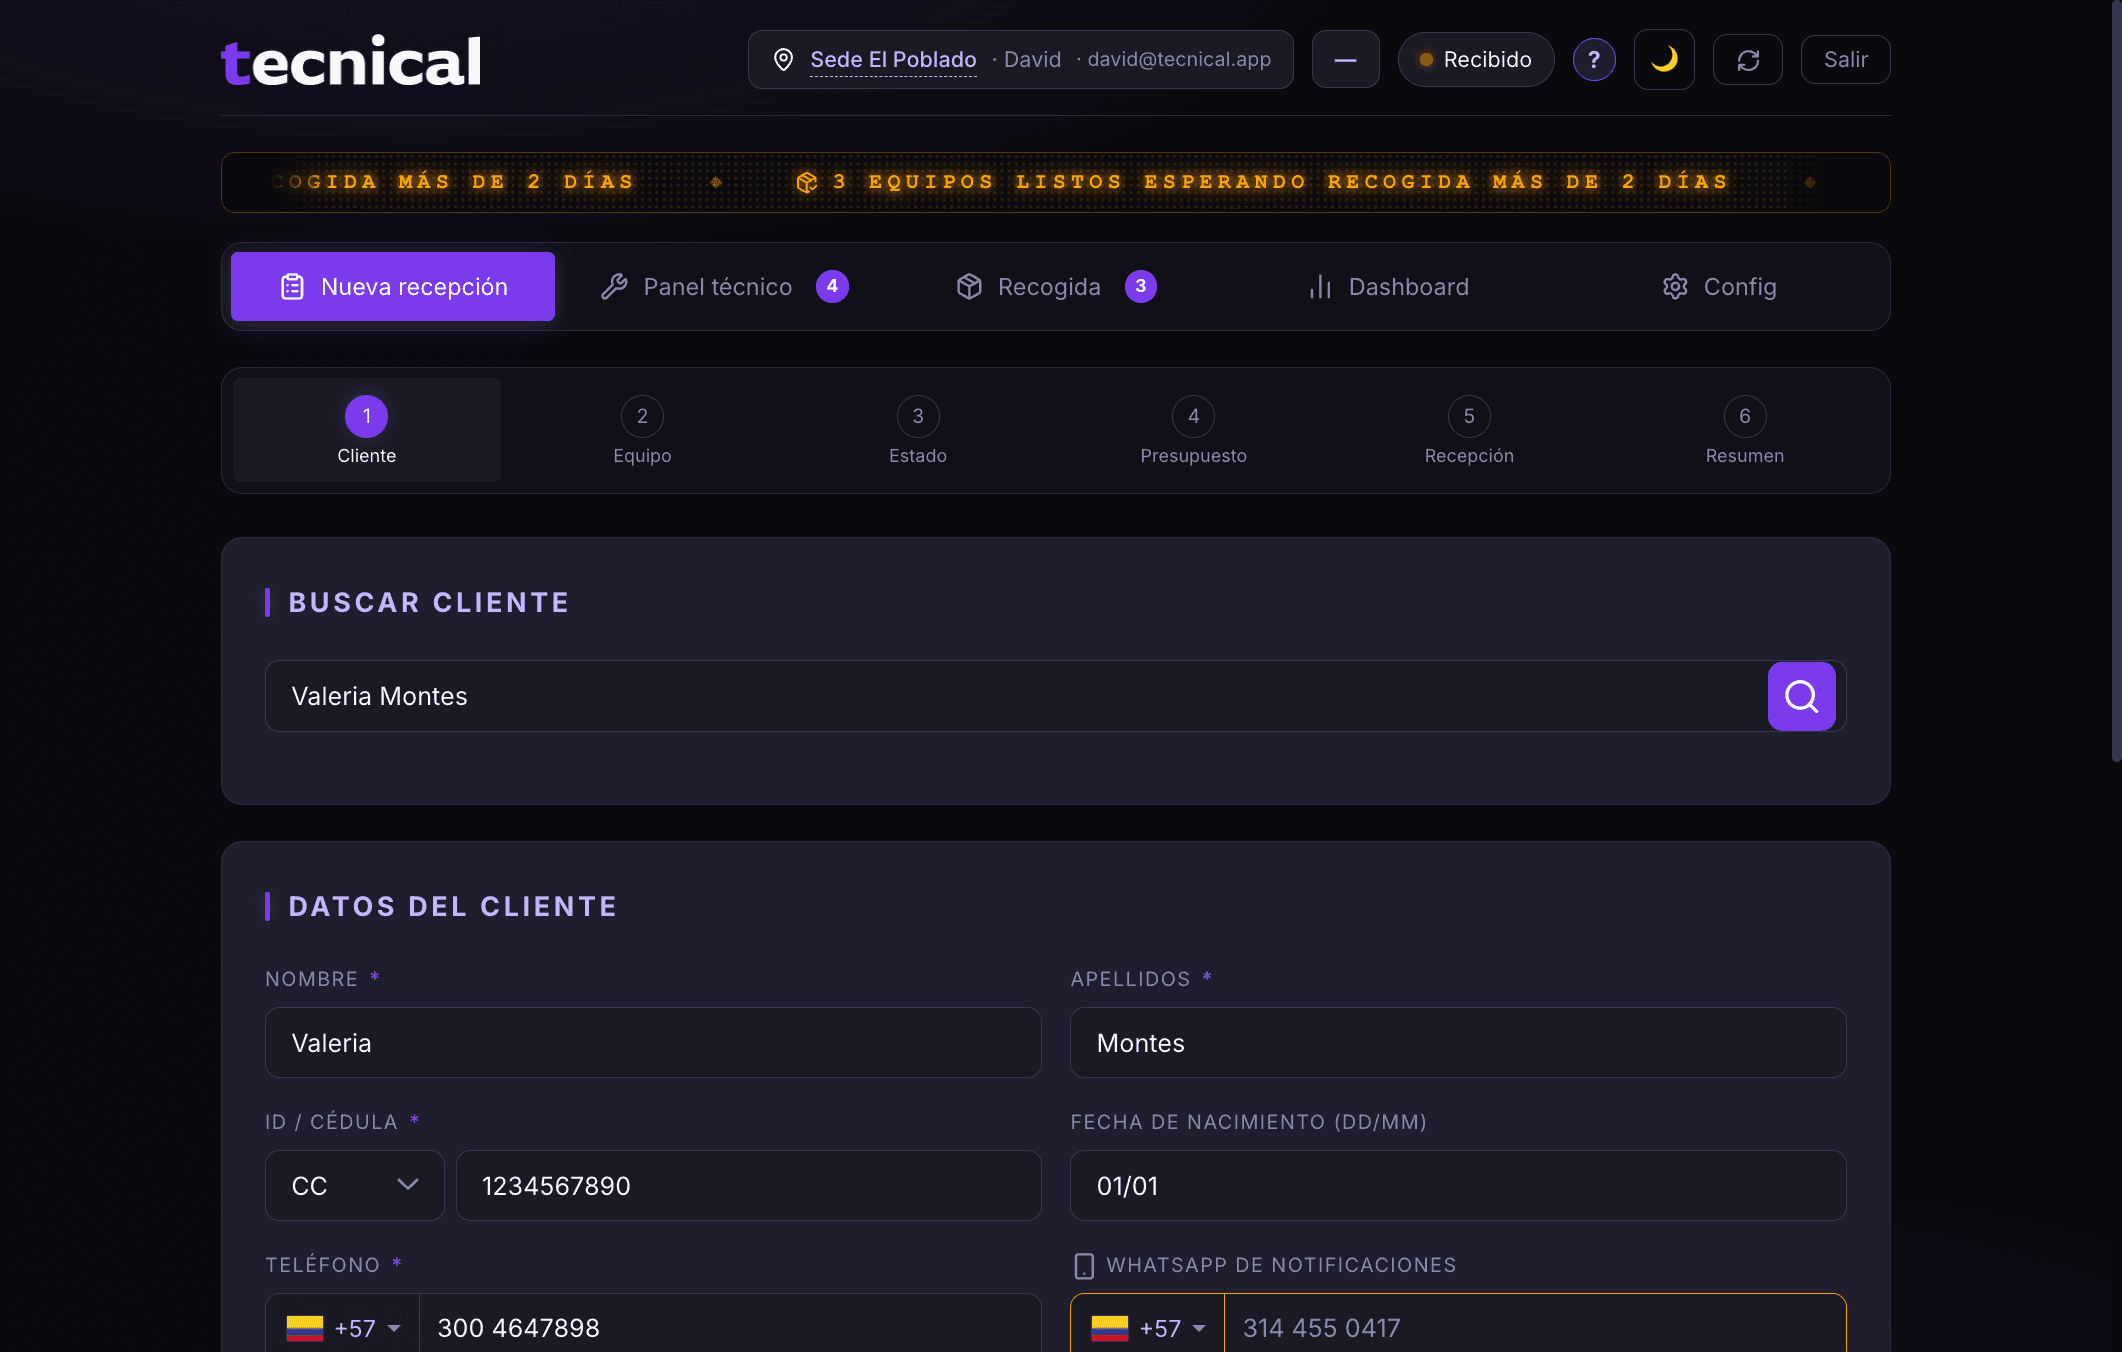Toggle the Recibido status pill
Viewport: 2122px width, 1352px height.
pos(1475,59)
